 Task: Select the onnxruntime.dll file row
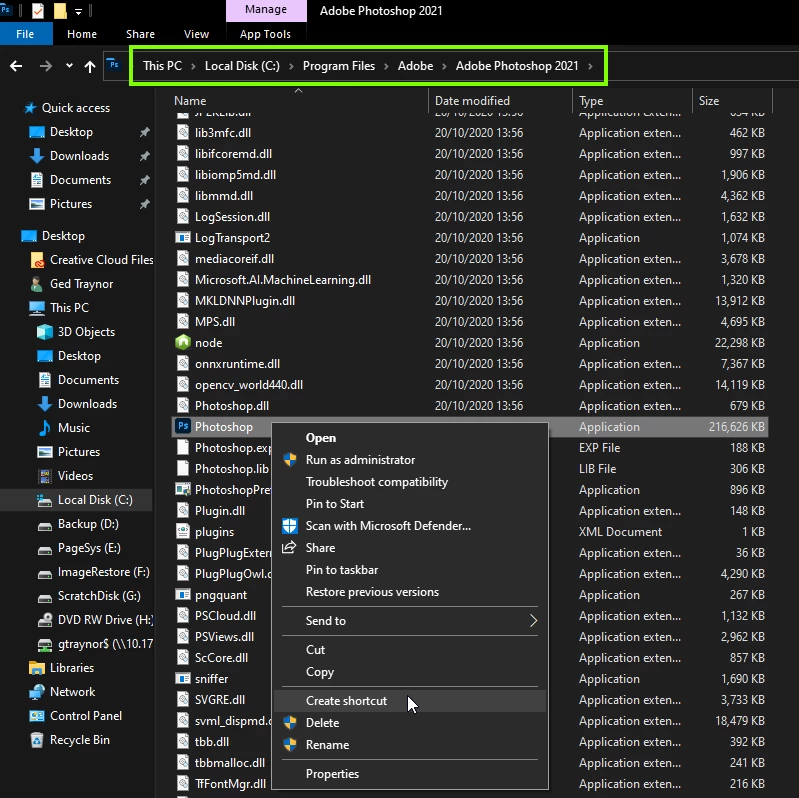(x=470, y=364)
